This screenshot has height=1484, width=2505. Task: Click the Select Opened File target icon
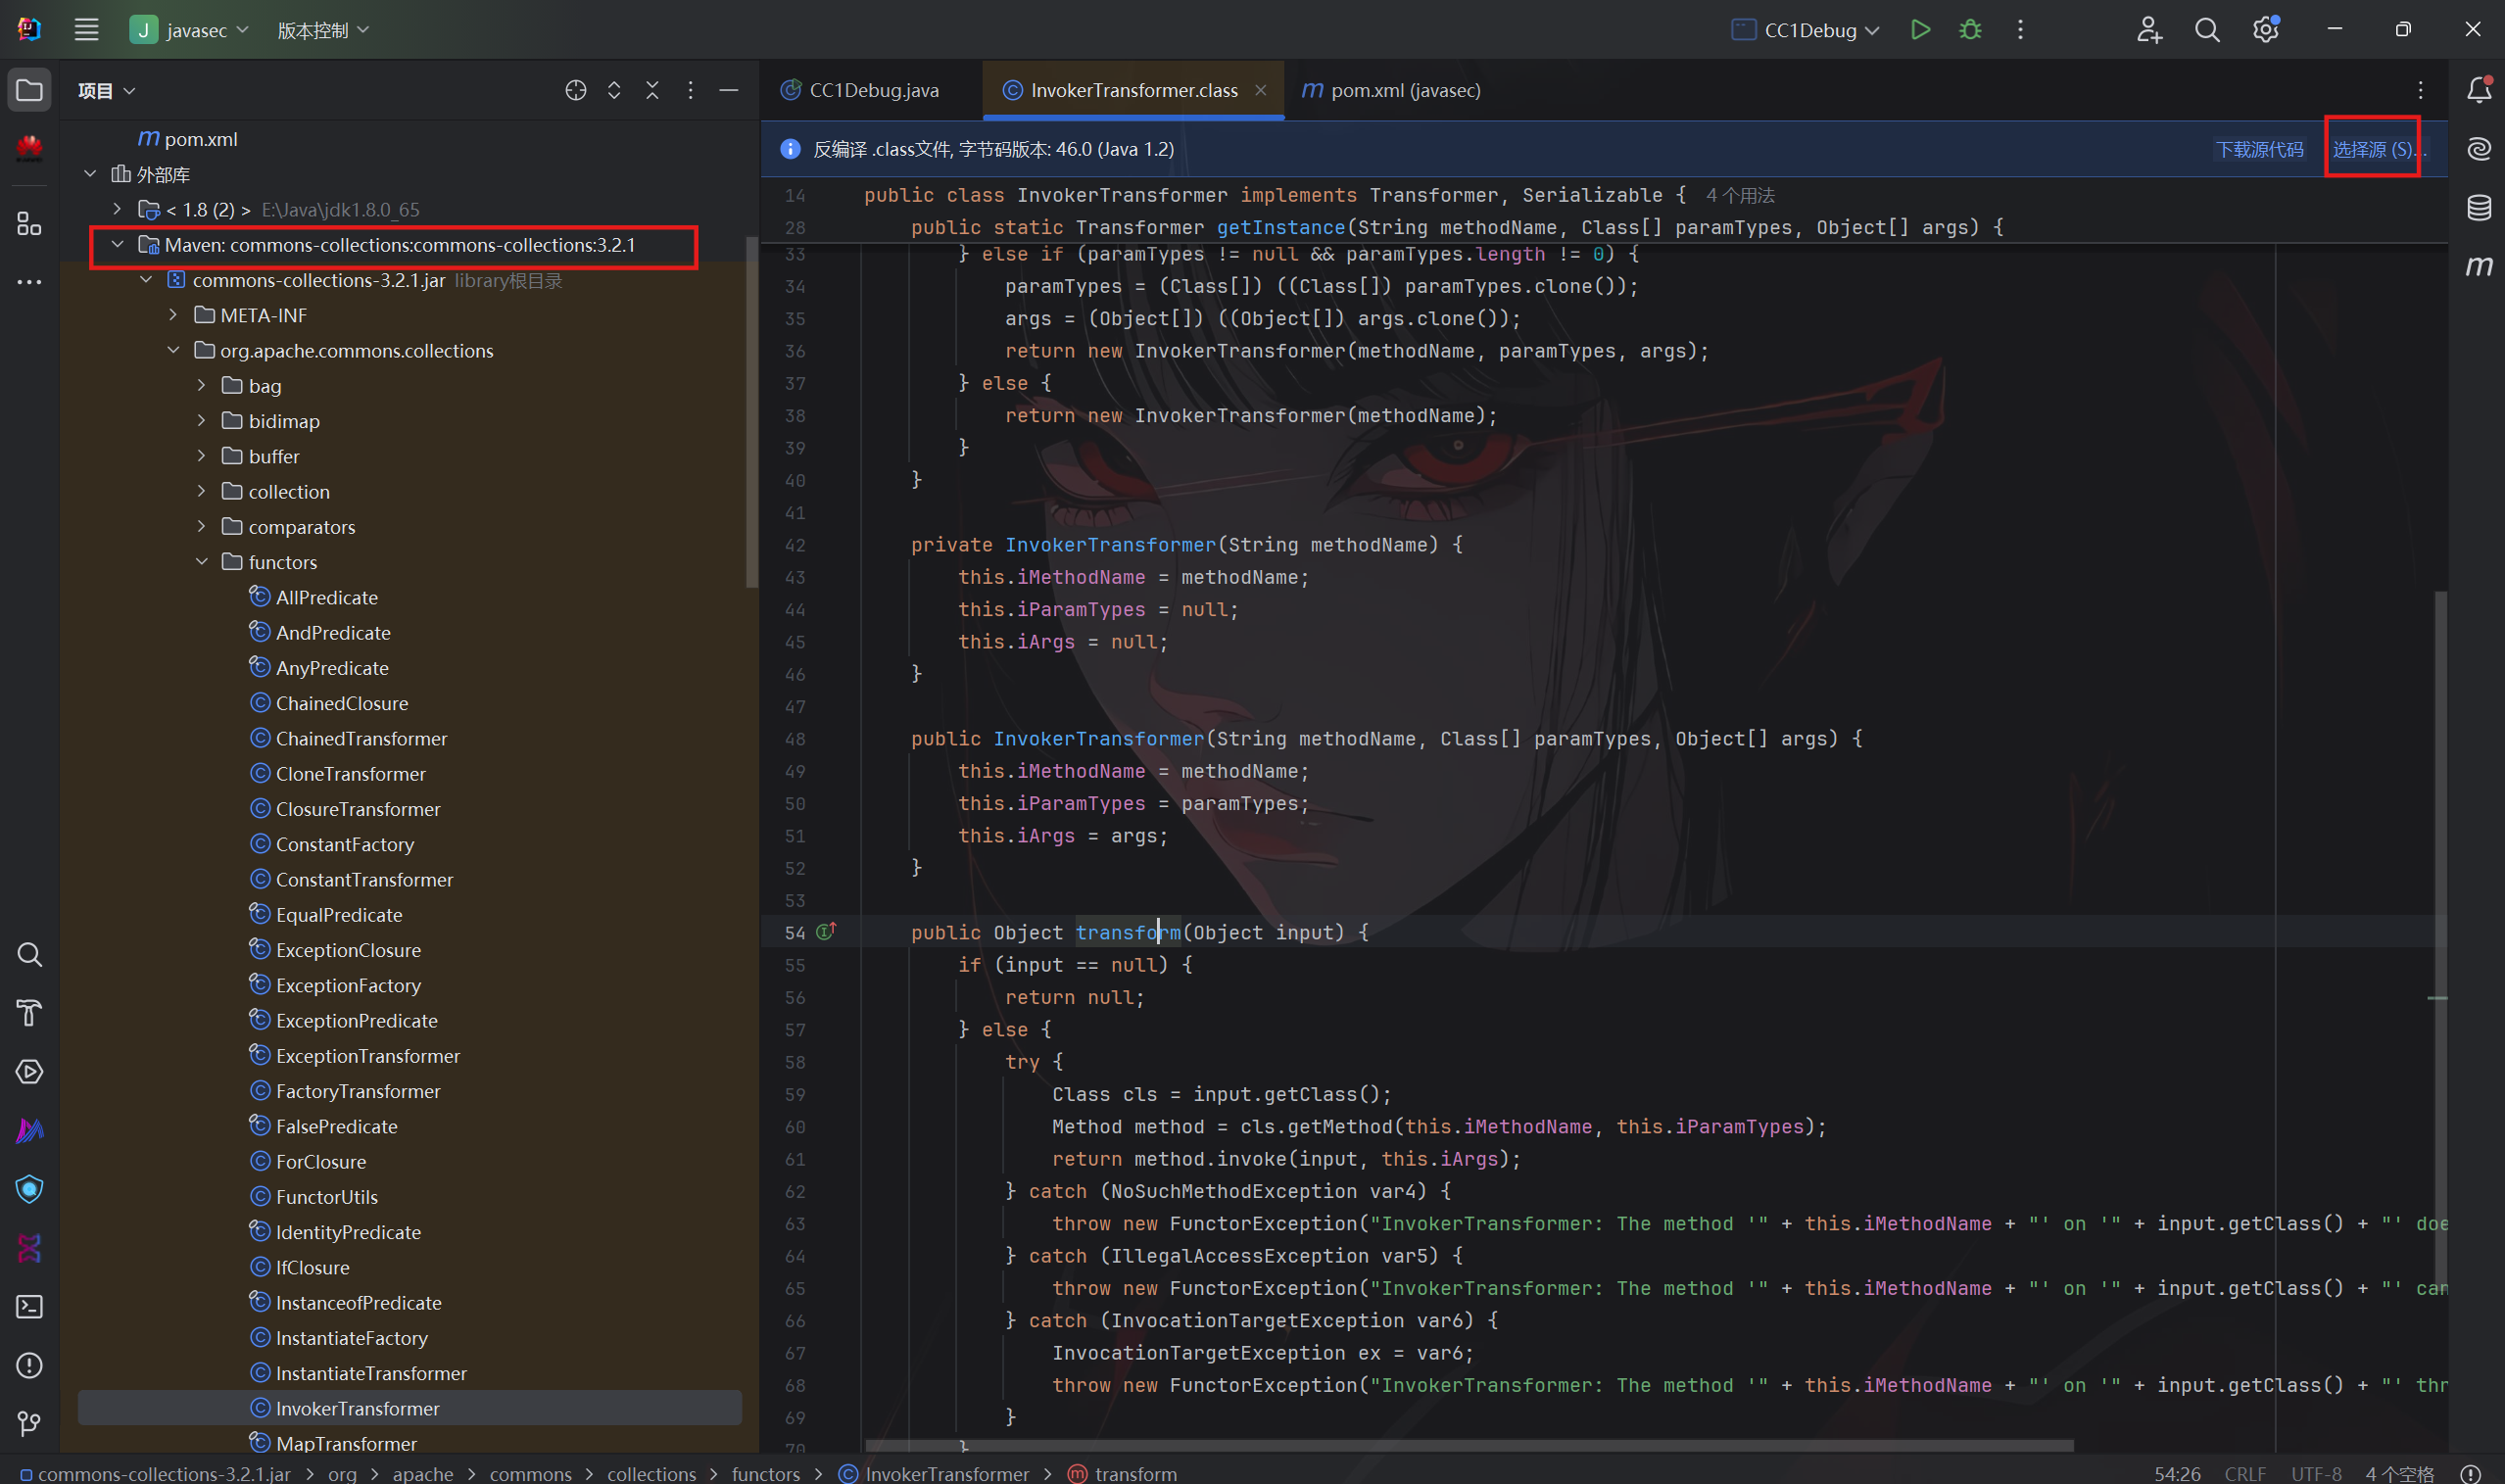tap(575, 90)
